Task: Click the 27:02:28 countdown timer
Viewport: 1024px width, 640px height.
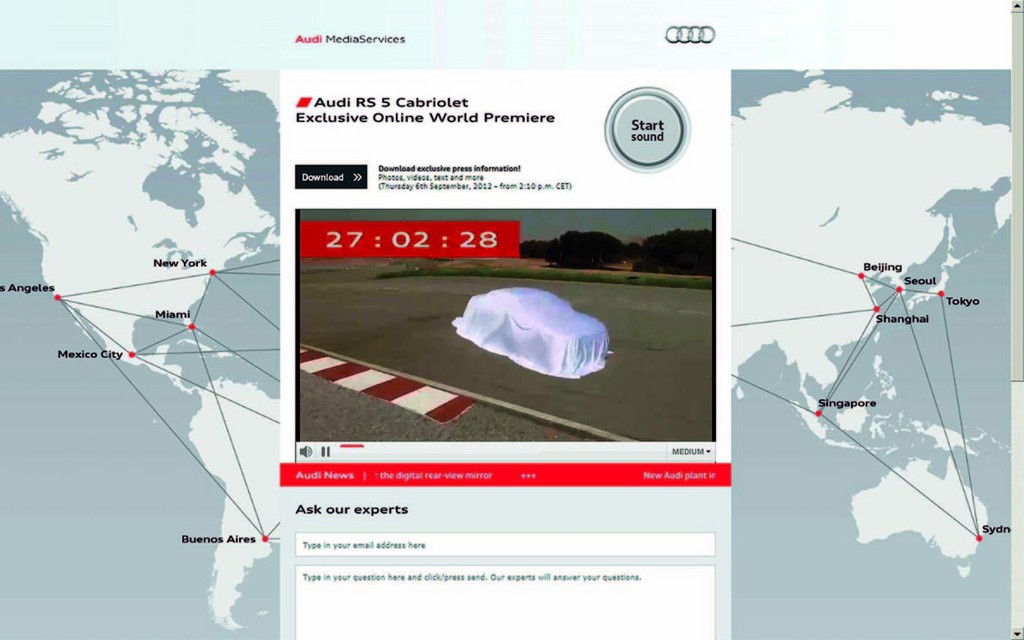Action: click(411, 240)
